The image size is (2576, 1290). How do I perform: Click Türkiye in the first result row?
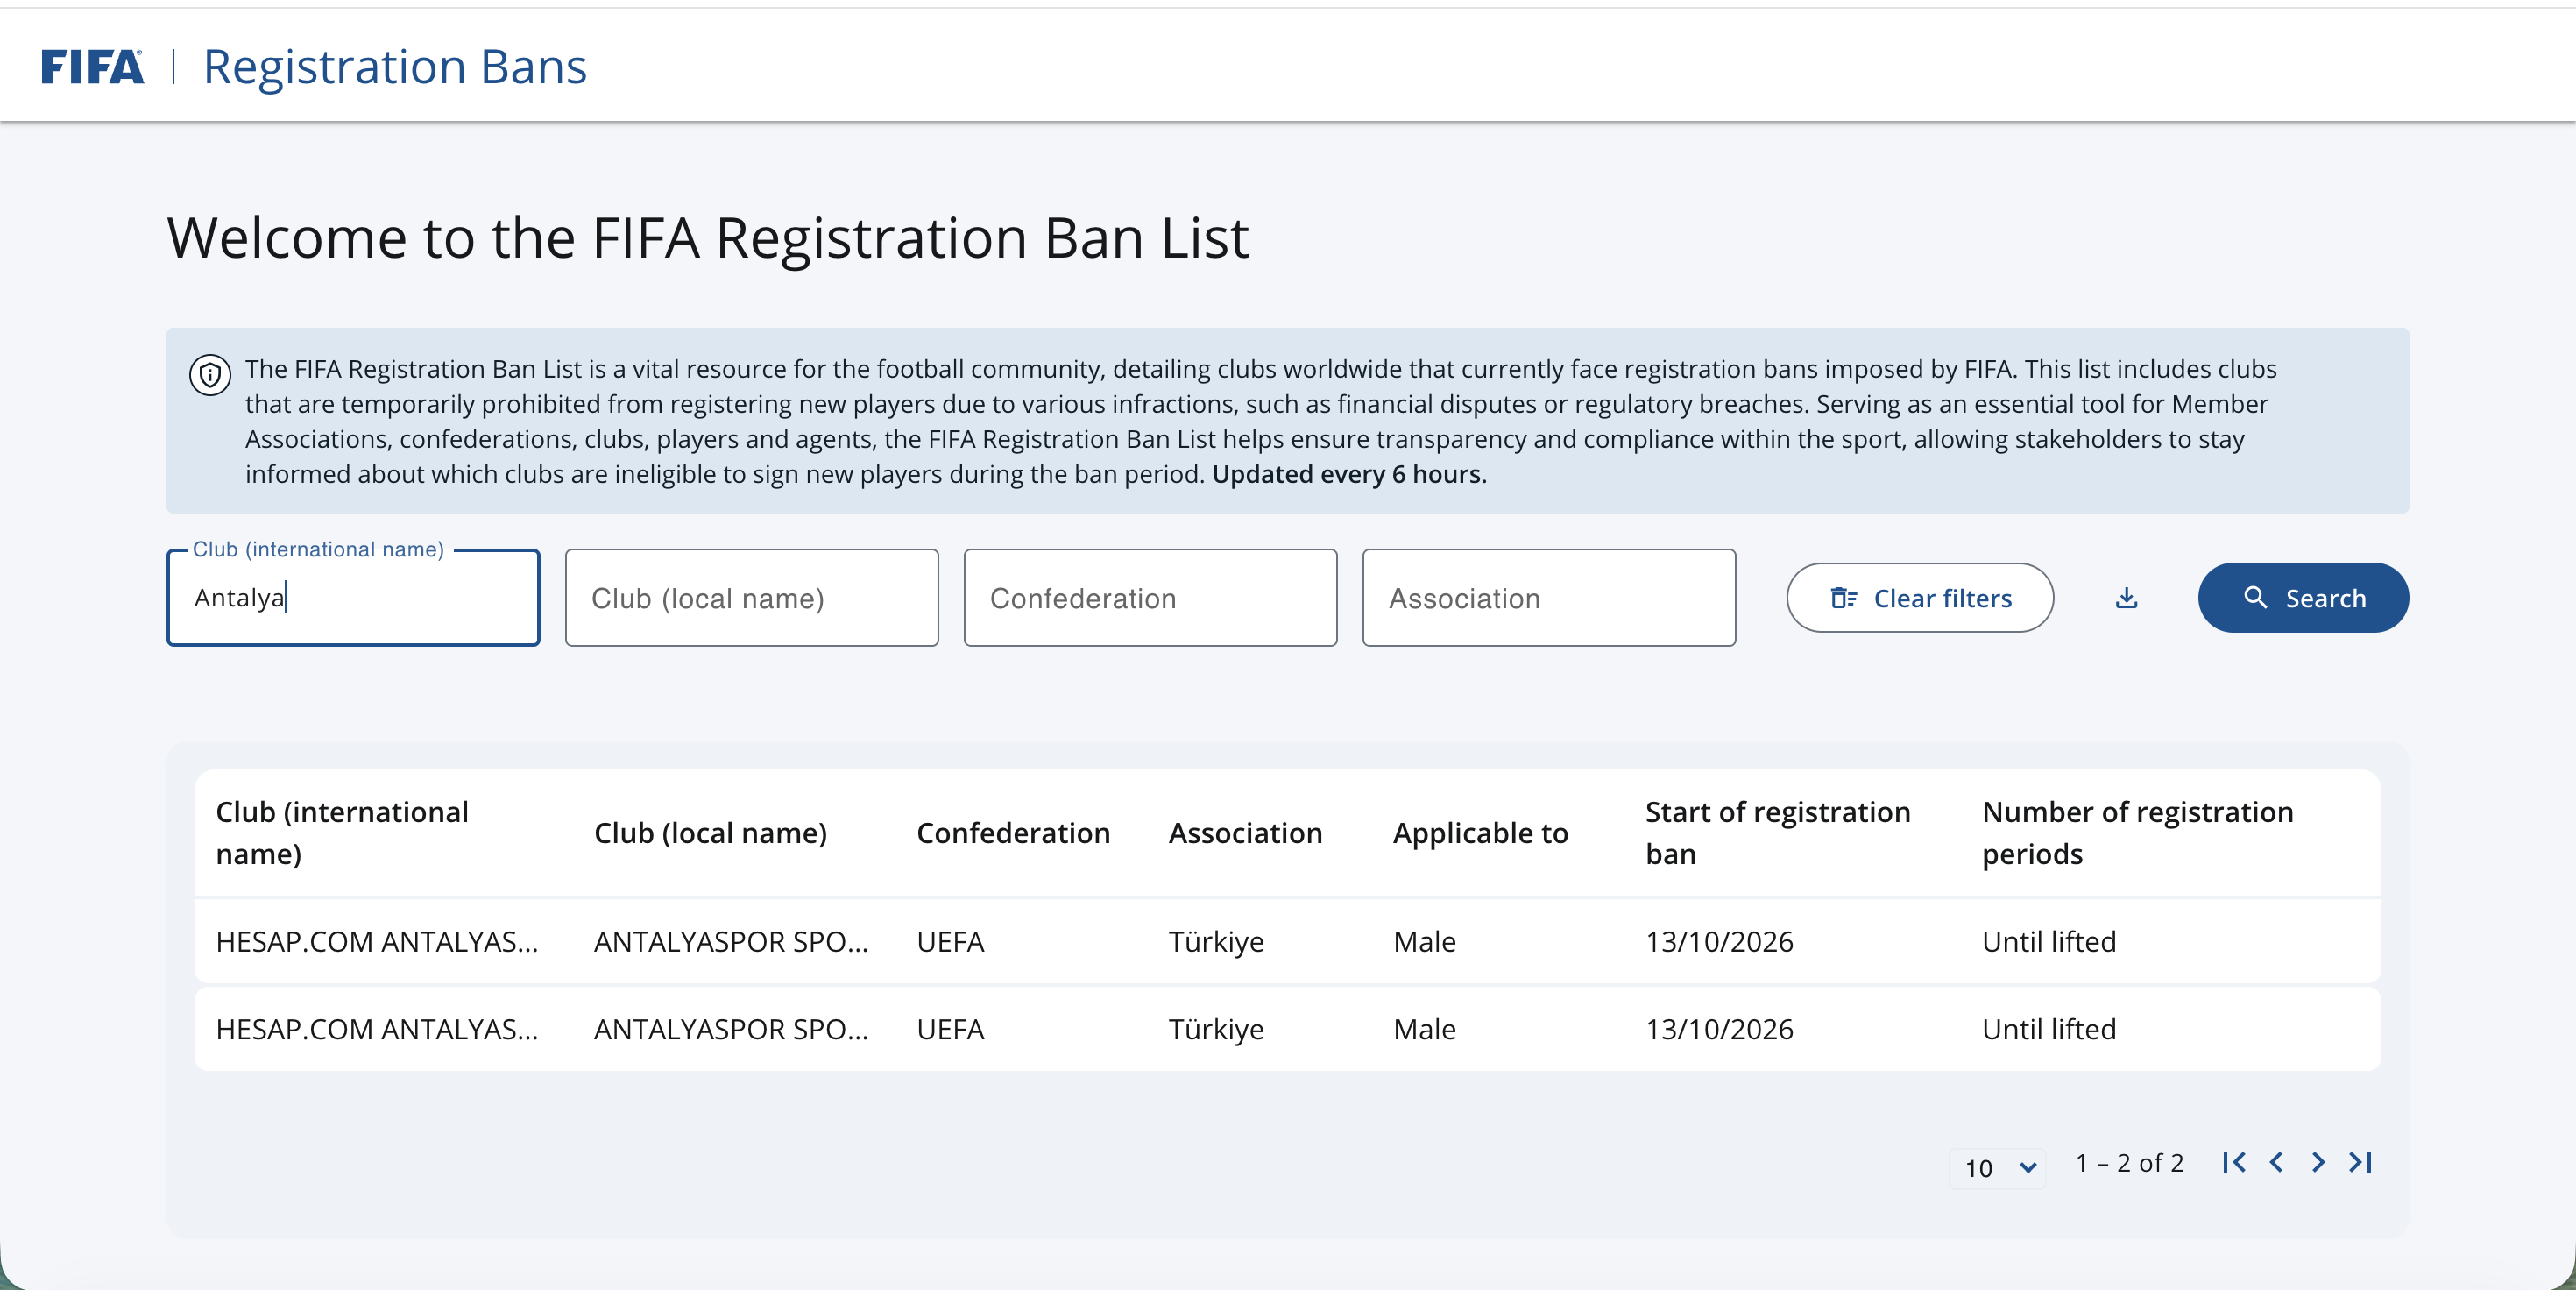coord(1216,942)
